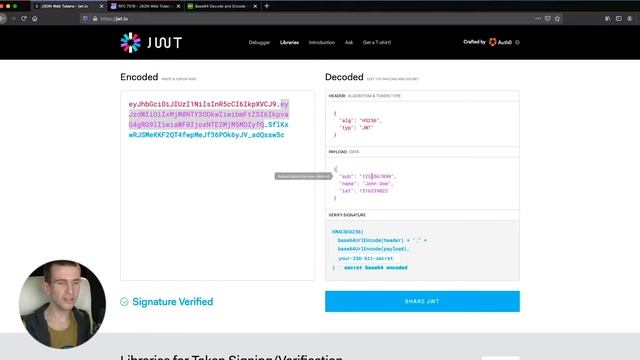Open the Debugger nav link

[259, 42]
